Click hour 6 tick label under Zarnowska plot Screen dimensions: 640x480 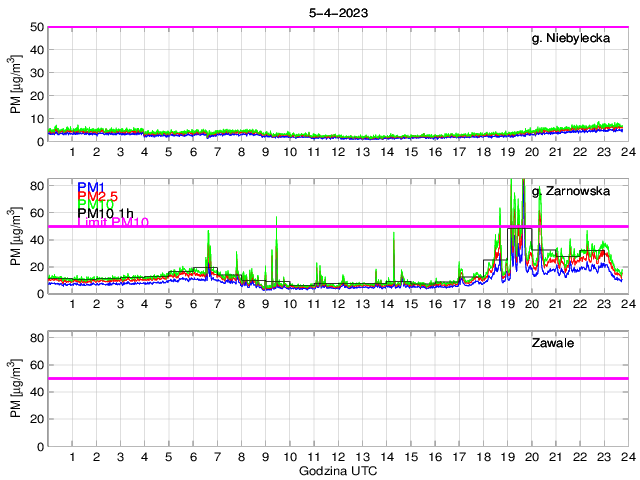coord(193,304)
